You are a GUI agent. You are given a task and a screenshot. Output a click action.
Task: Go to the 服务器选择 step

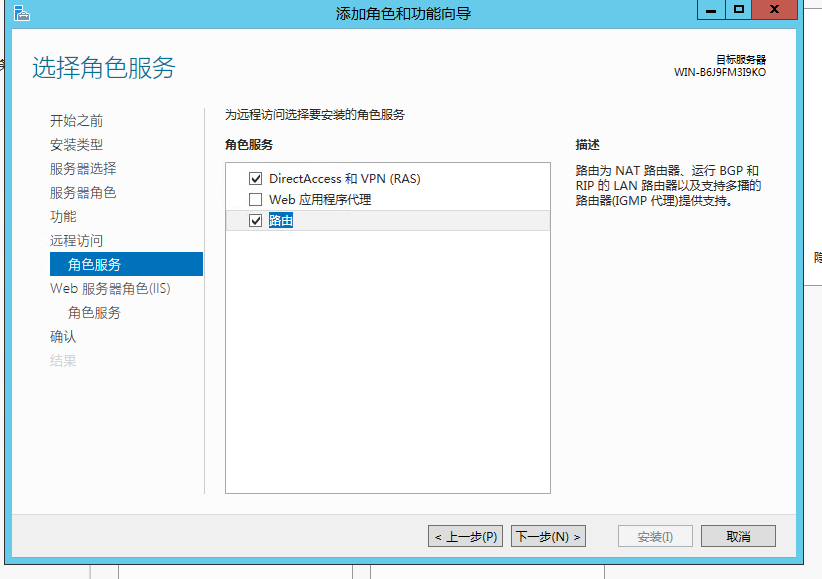83,169
